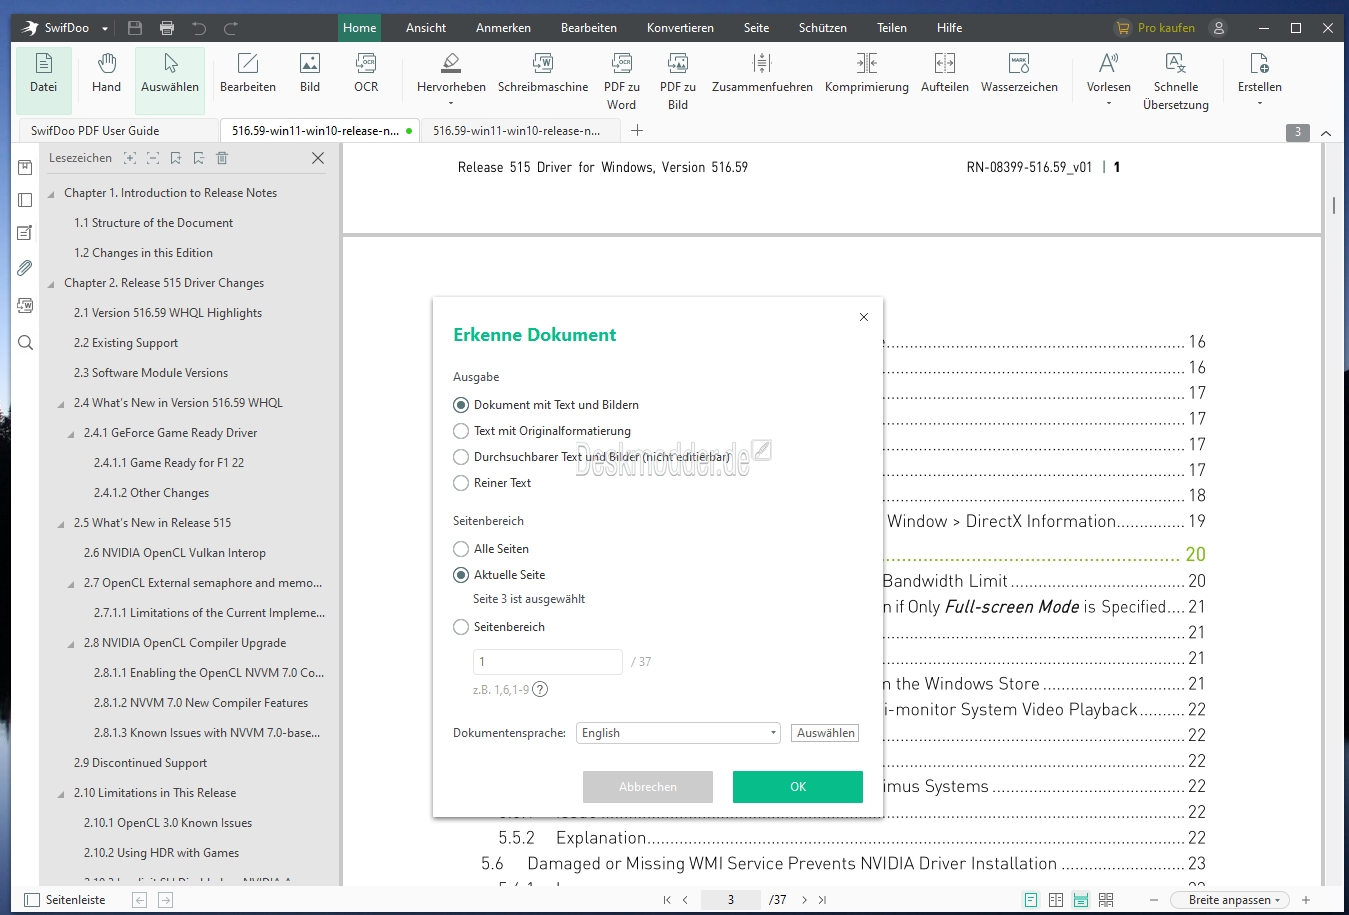
Task: Open 2.2 Existing Support bookmark
Action: tap(126, 343)
